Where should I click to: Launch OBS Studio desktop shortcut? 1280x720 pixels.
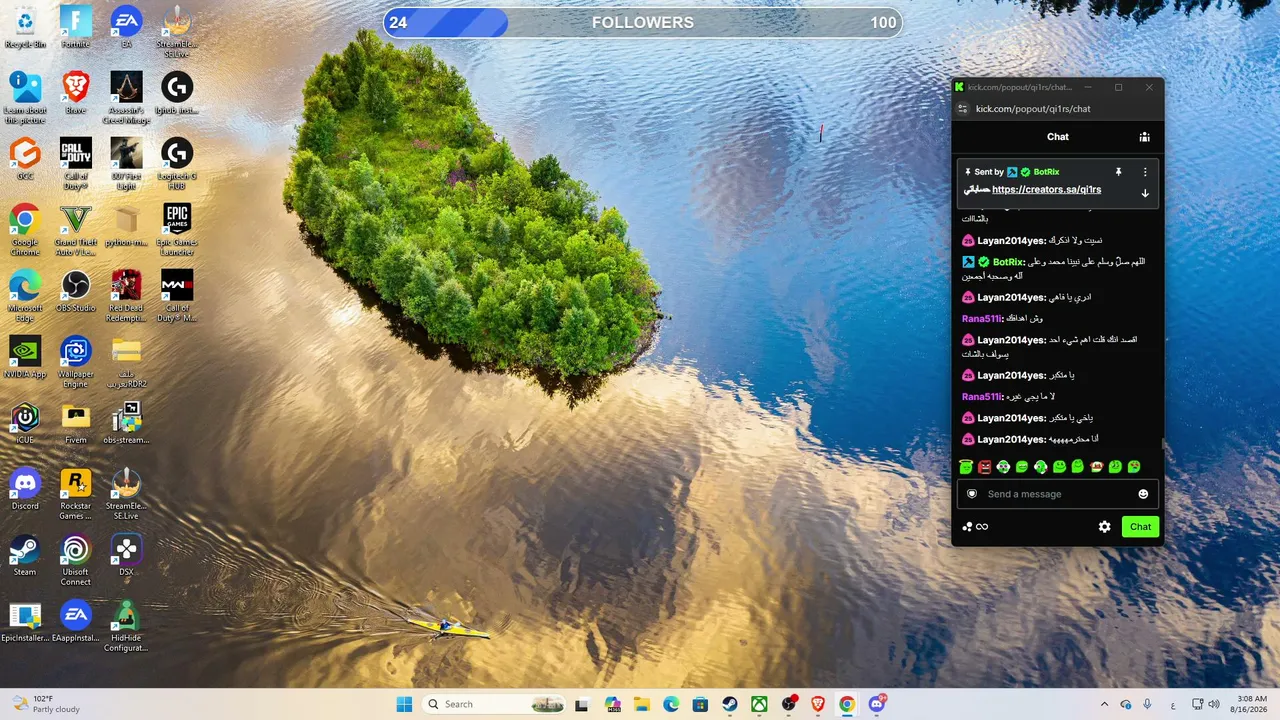[76, 291]
